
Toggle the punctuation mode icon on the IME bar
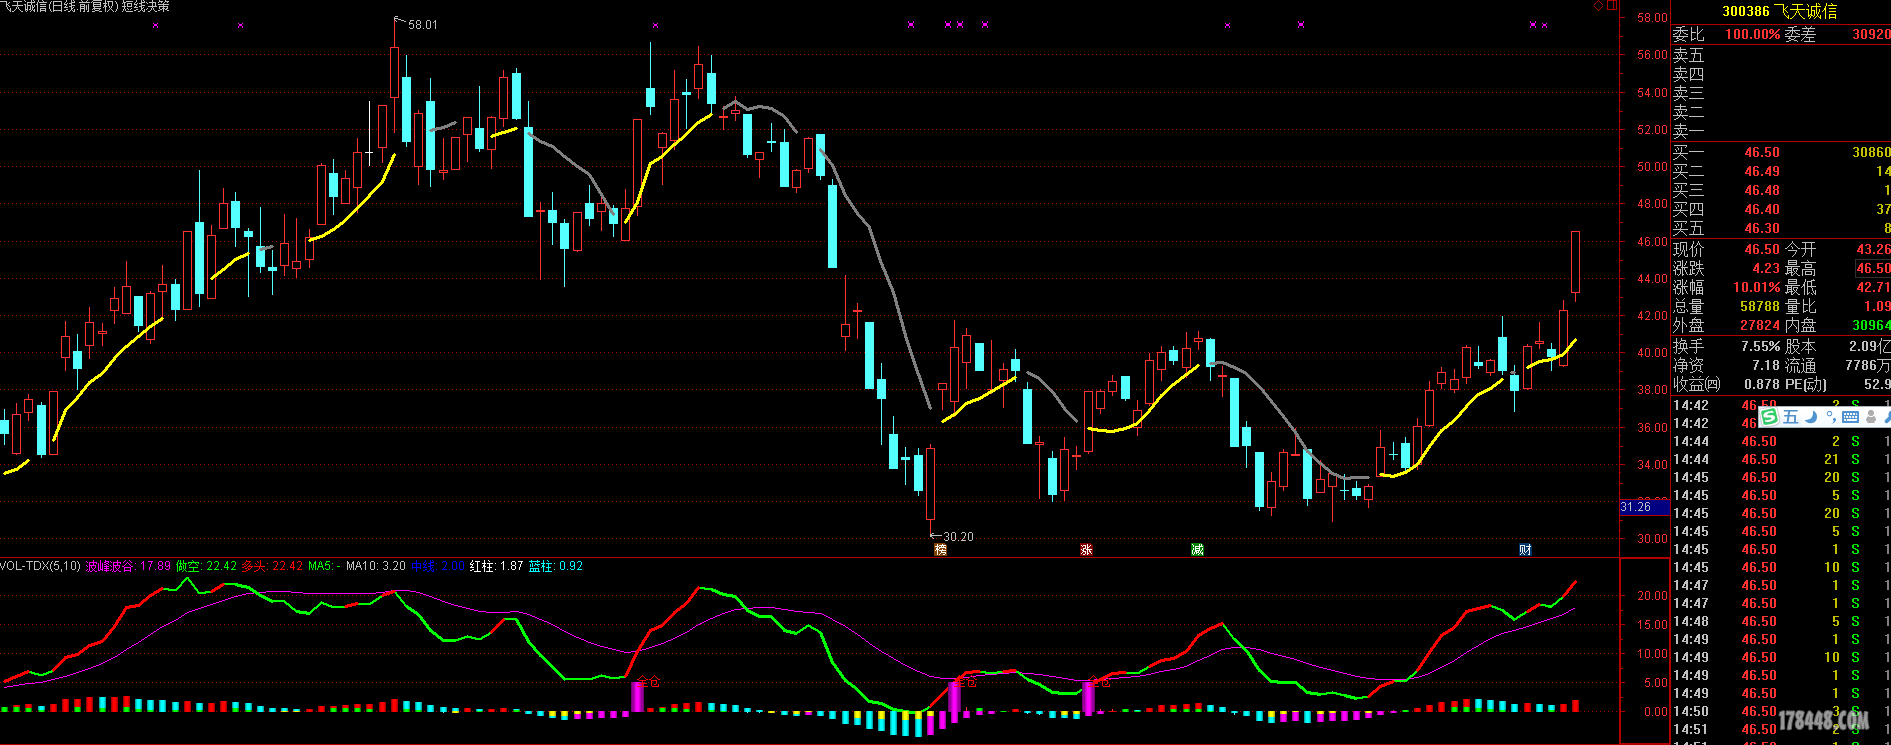[x=1831, y=416]
